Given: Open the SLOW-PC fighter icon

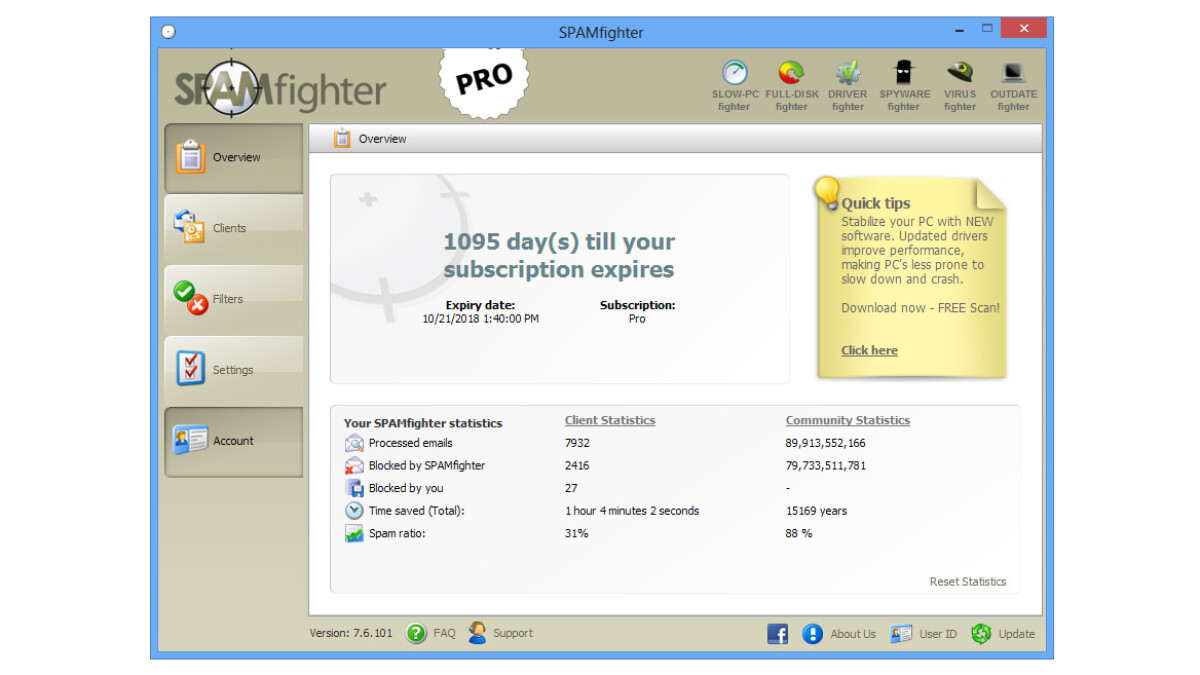Looking at the screenshot, I should 734,75.
